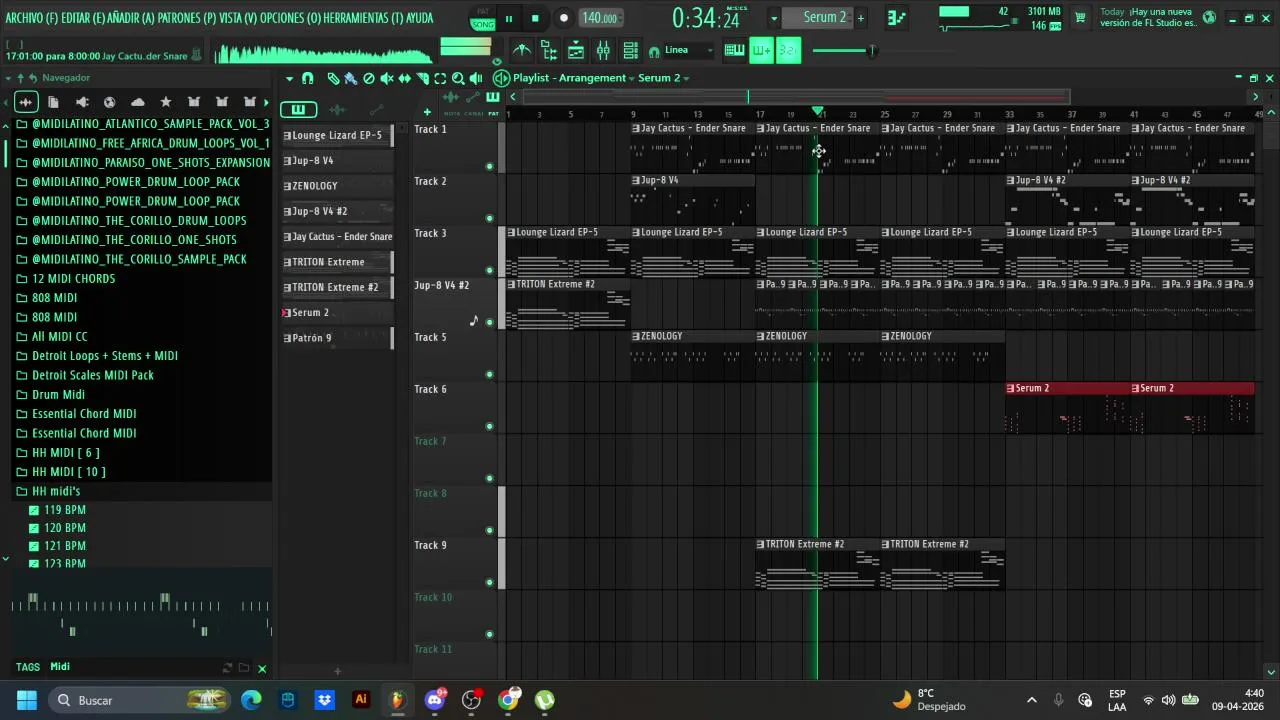This screenshot has width=1280, height=720.
Task: Switch to the Midi tag at browser bottom
Action: (x=60, y=667)
